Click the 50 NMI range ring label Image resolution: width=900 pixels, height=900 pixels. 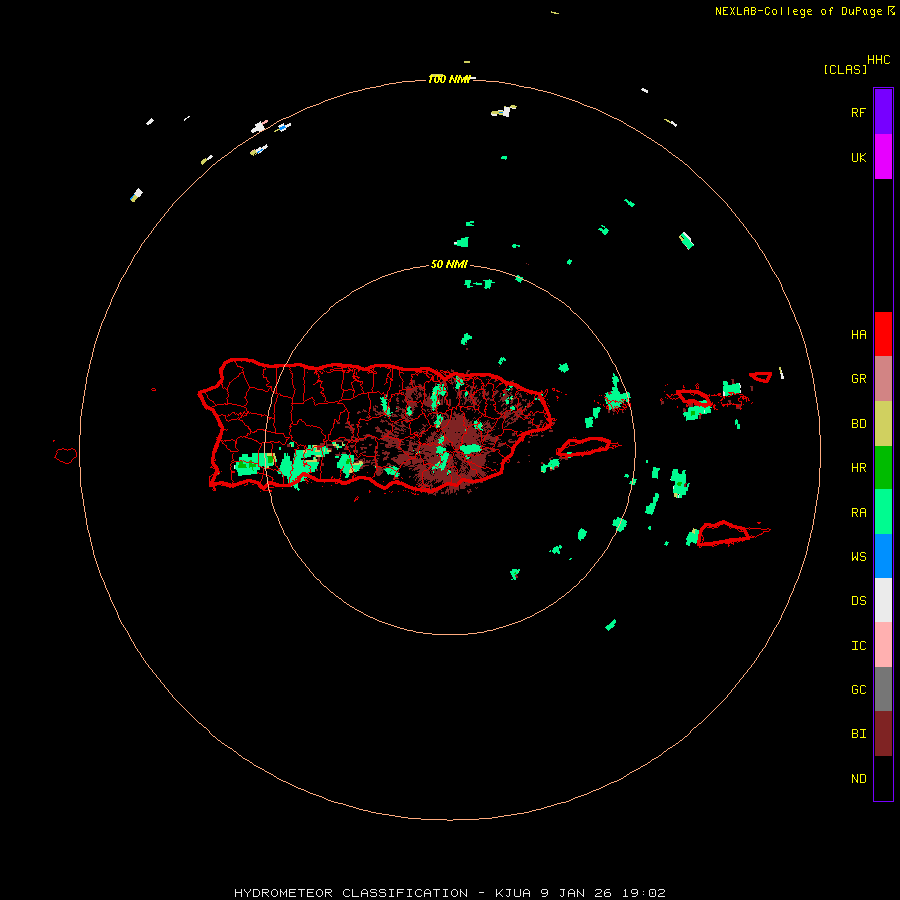(x=449, y=264)
